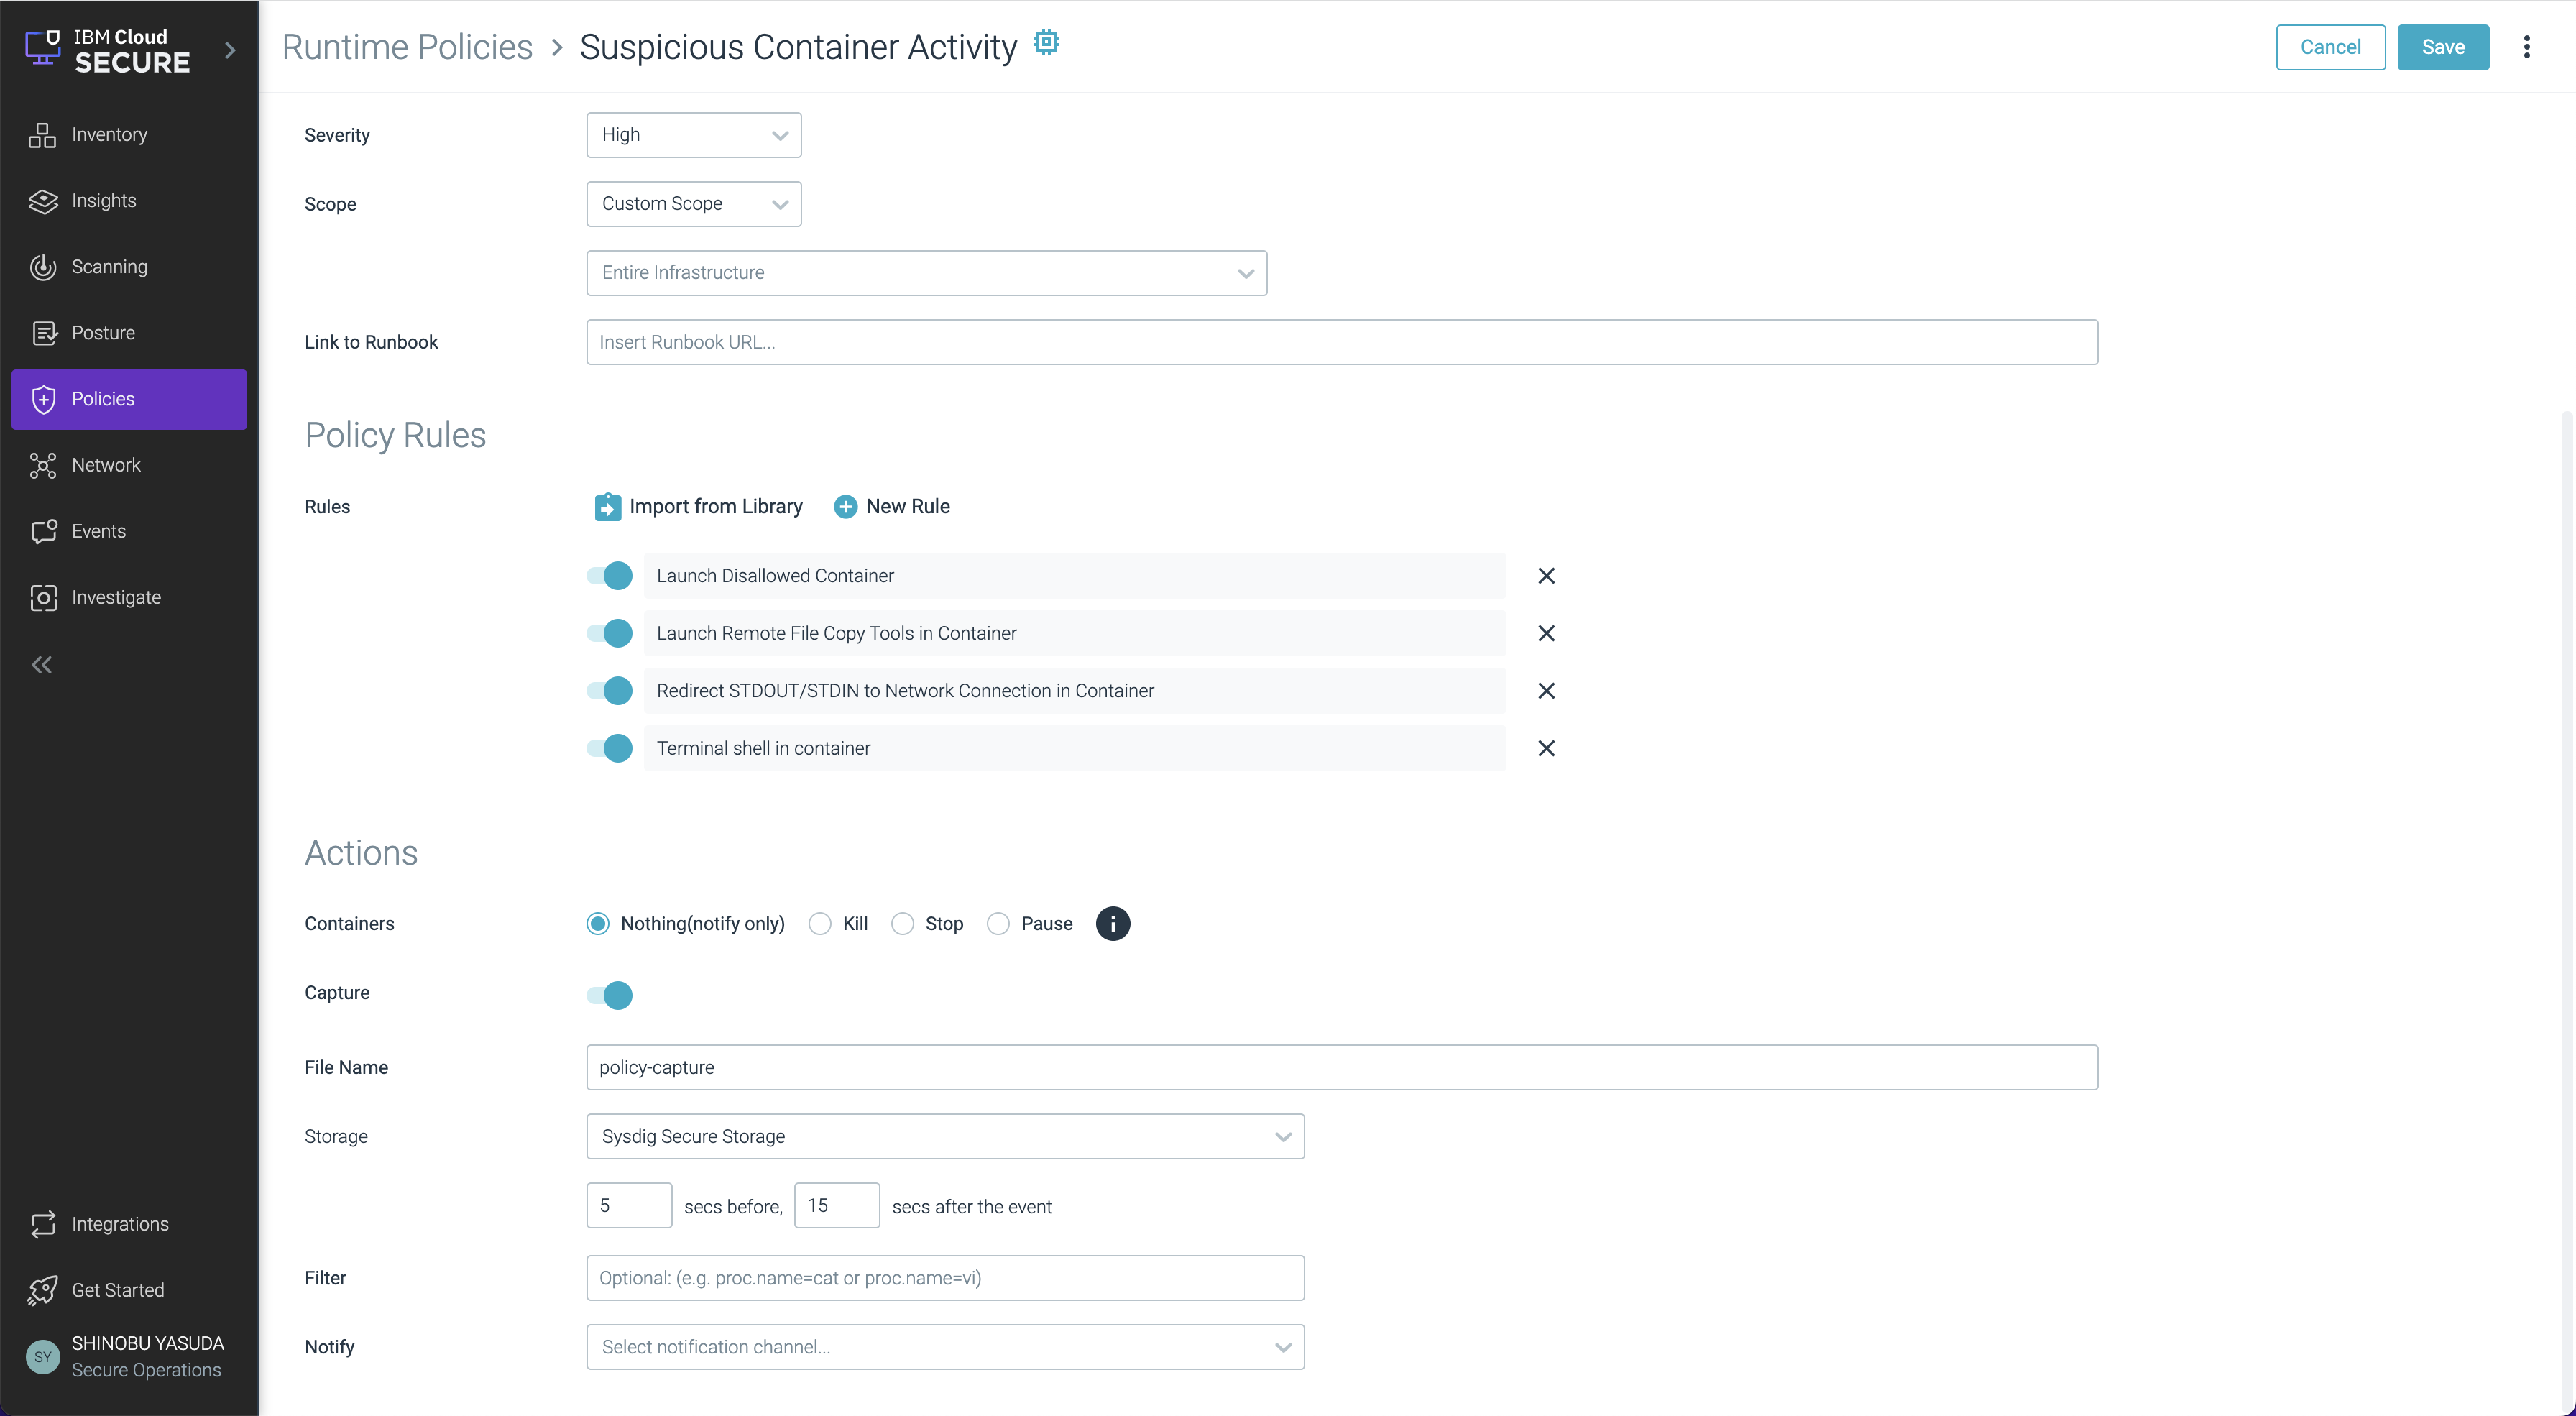
Task: Add a New Rule with plus icon
Action: (x=845, y=507)
